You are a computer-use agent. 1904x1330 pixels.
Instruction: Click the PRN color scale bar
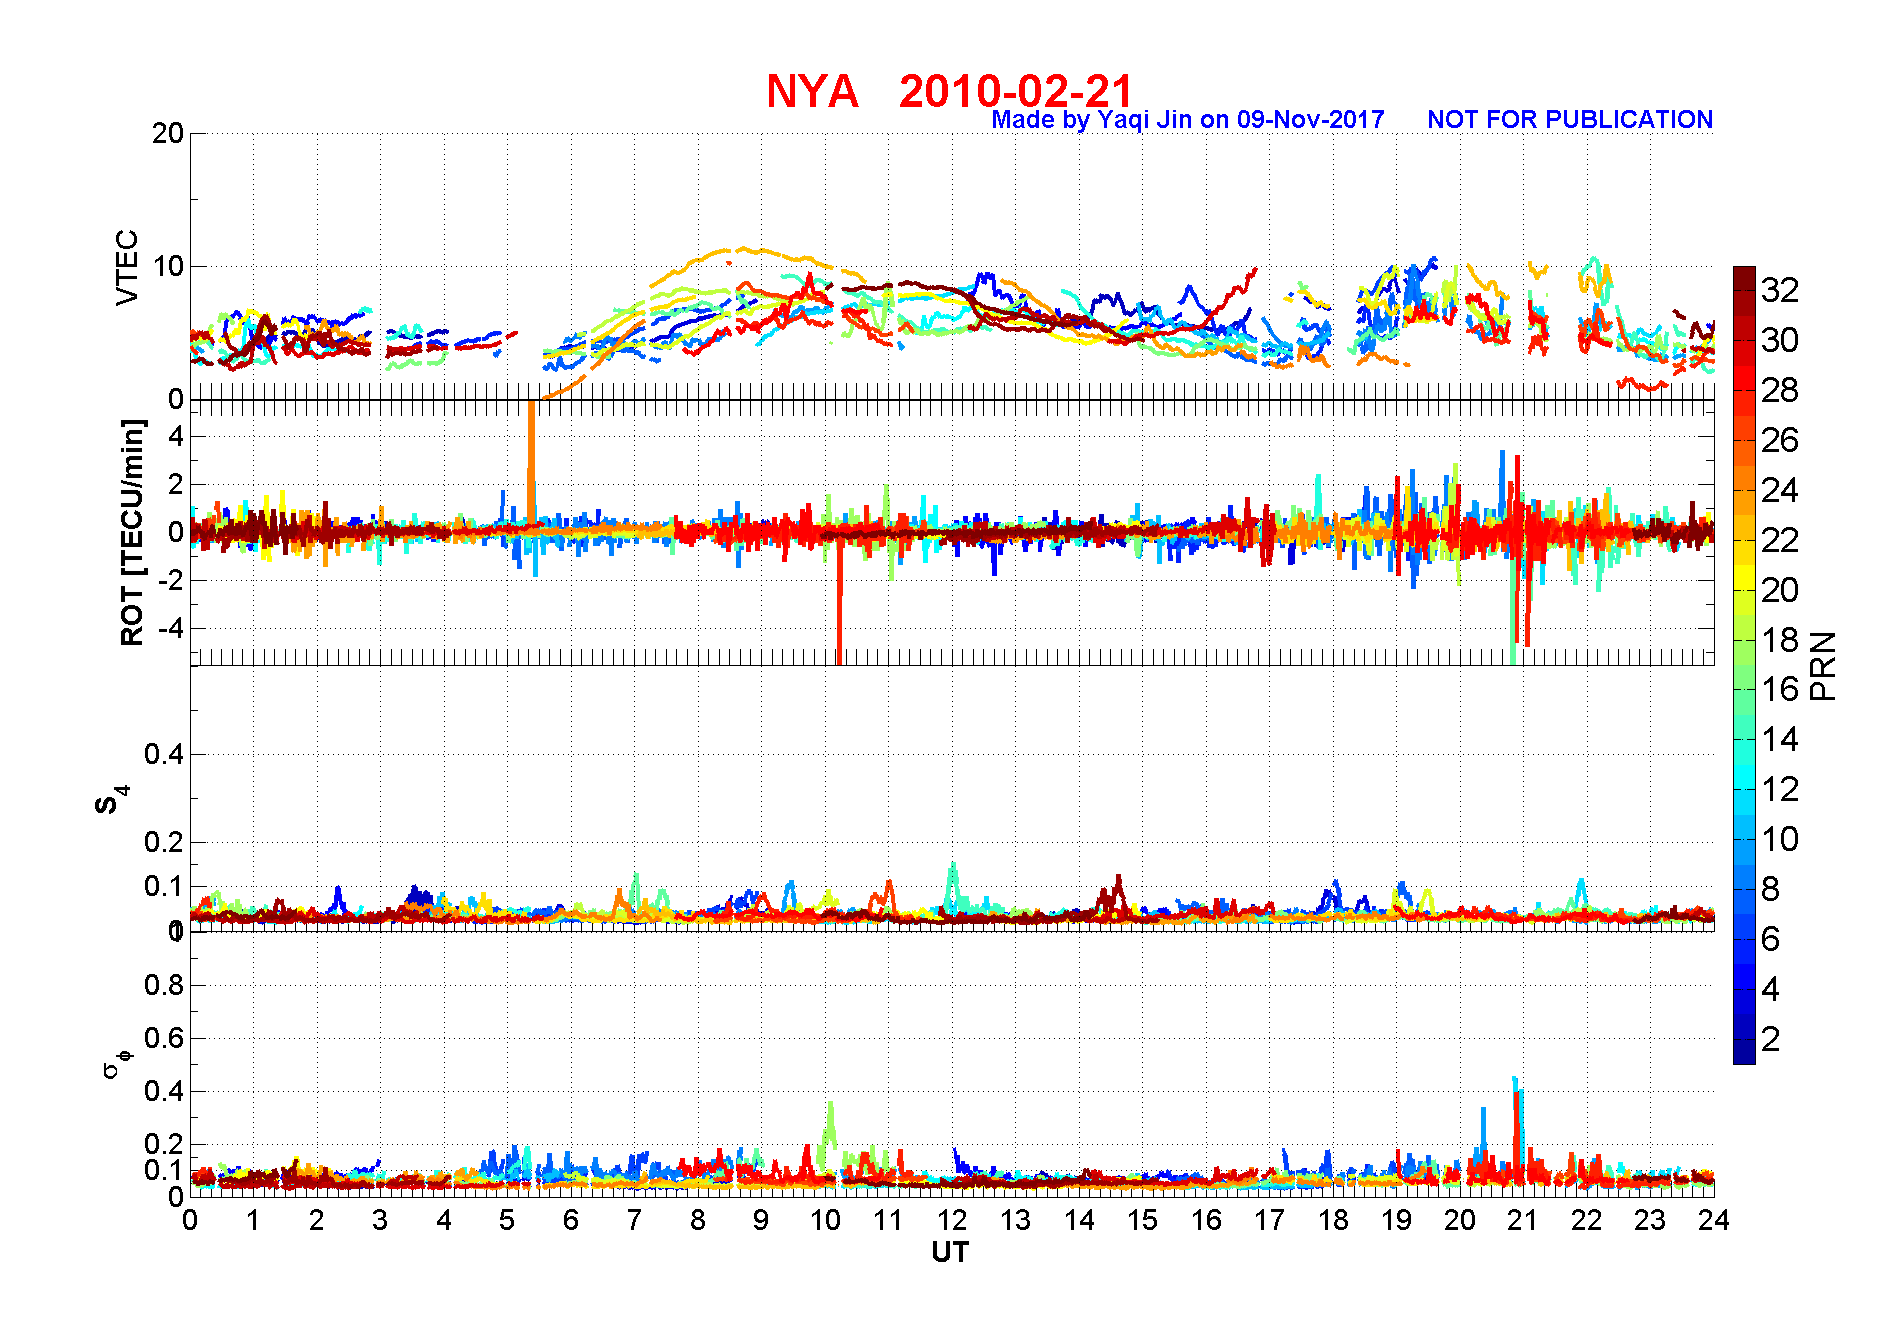1744,665
